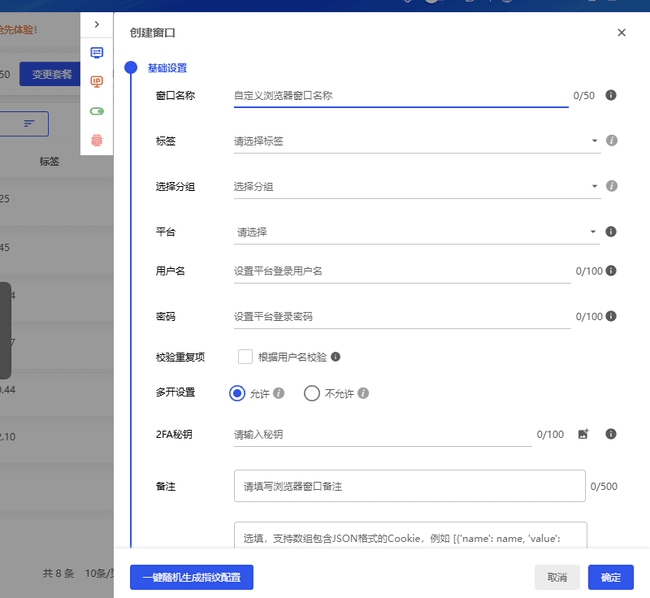Click the green toggle icon in the side strip
Image resolution: width=650 pixels, height=598 pixels.
[x=97, y=111]
